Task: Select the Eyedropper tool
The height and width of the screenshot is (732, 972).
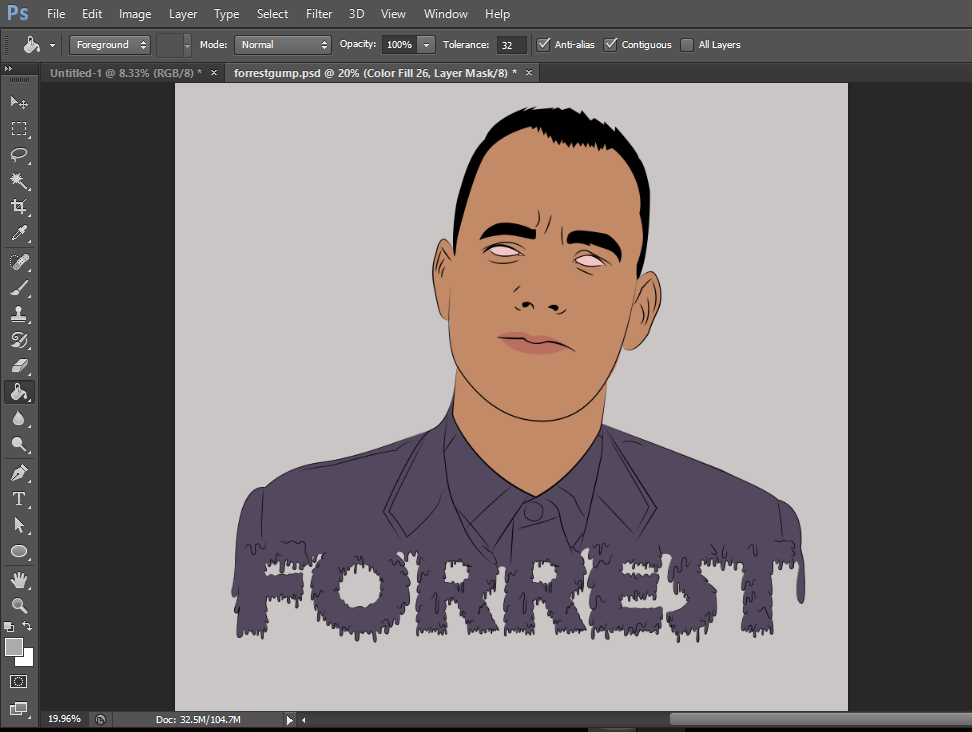Action: click(x=19, y=234)
